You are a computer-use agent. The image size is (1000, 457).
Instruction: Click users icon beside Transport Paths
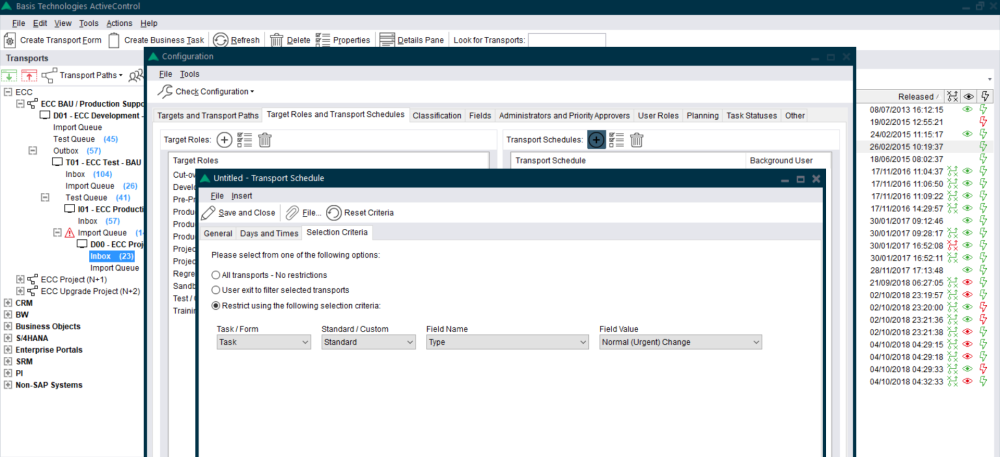[x=135, y=76]
